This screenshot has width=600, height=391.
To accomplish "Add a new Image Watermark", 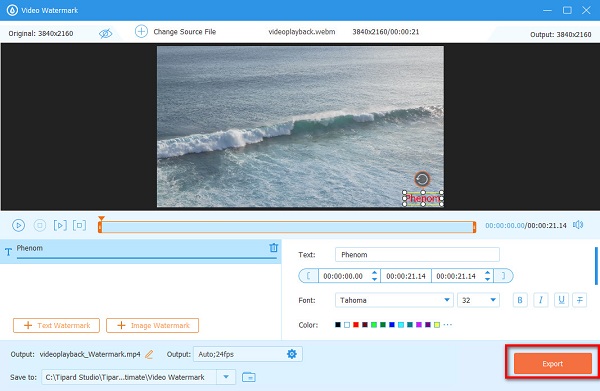I will click(x=152, y=326).
